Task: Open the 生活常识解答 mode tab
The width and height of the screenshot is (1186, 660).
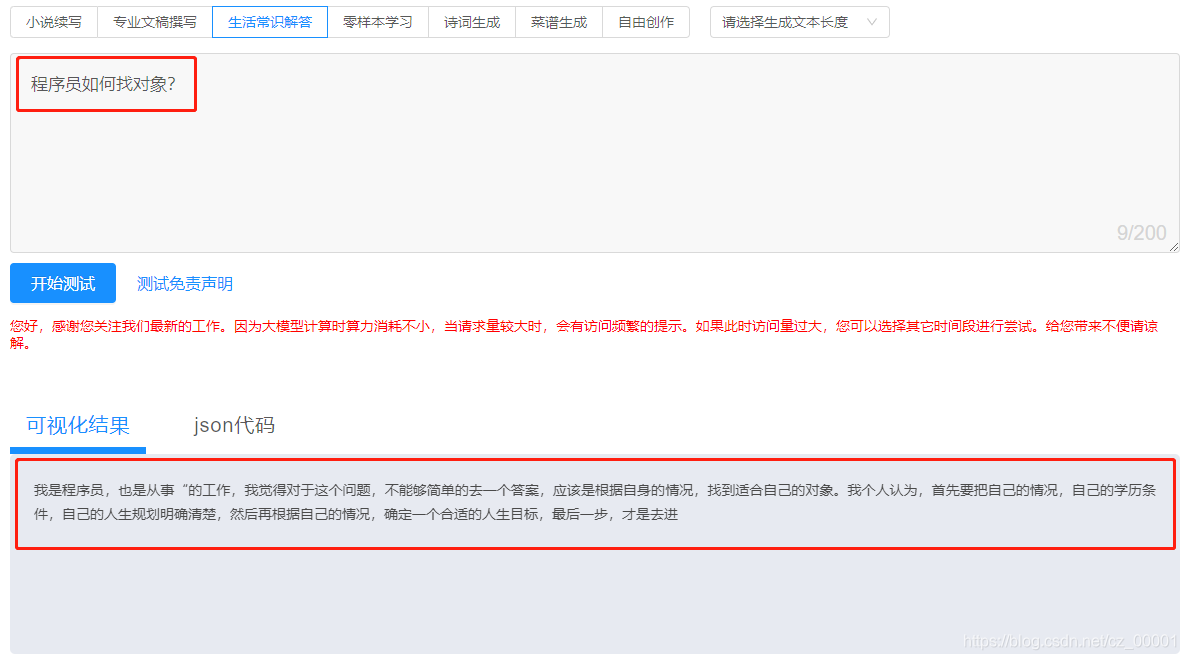Action: (x=269, y=21)
